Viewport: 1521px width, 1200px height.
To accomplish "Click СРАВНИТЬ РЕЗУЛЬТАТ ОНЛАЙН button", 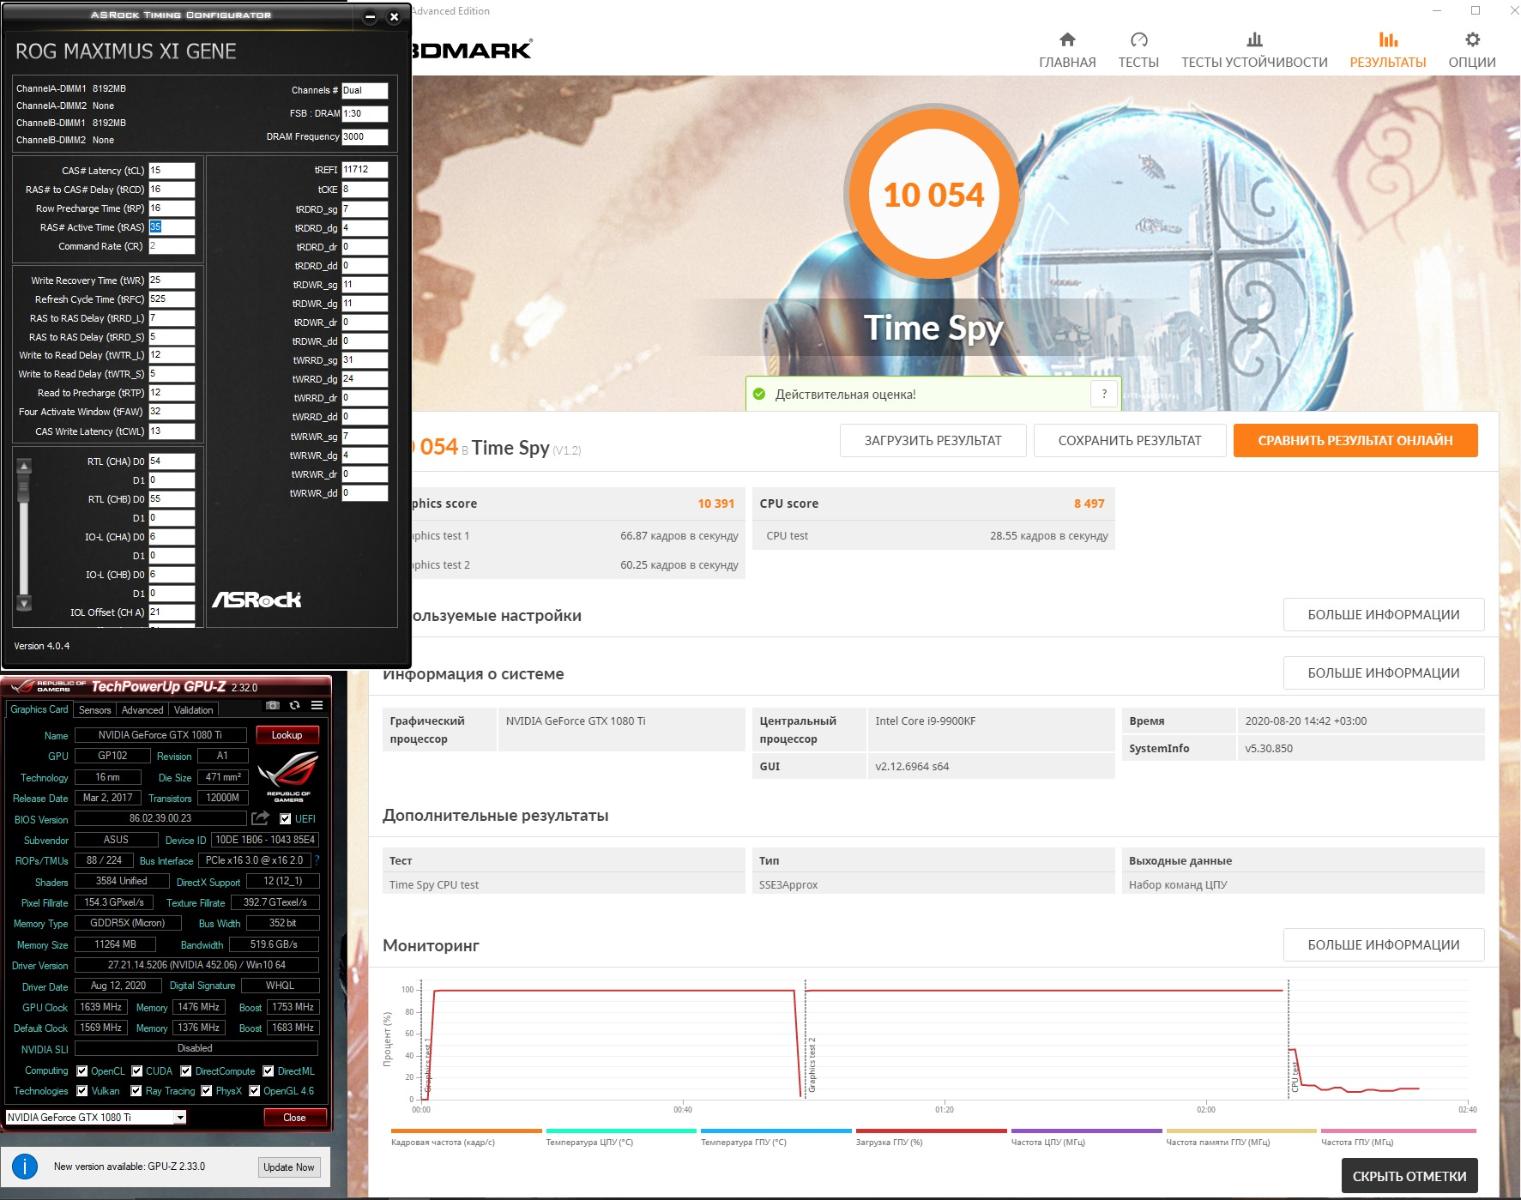I will [1354, 440].
